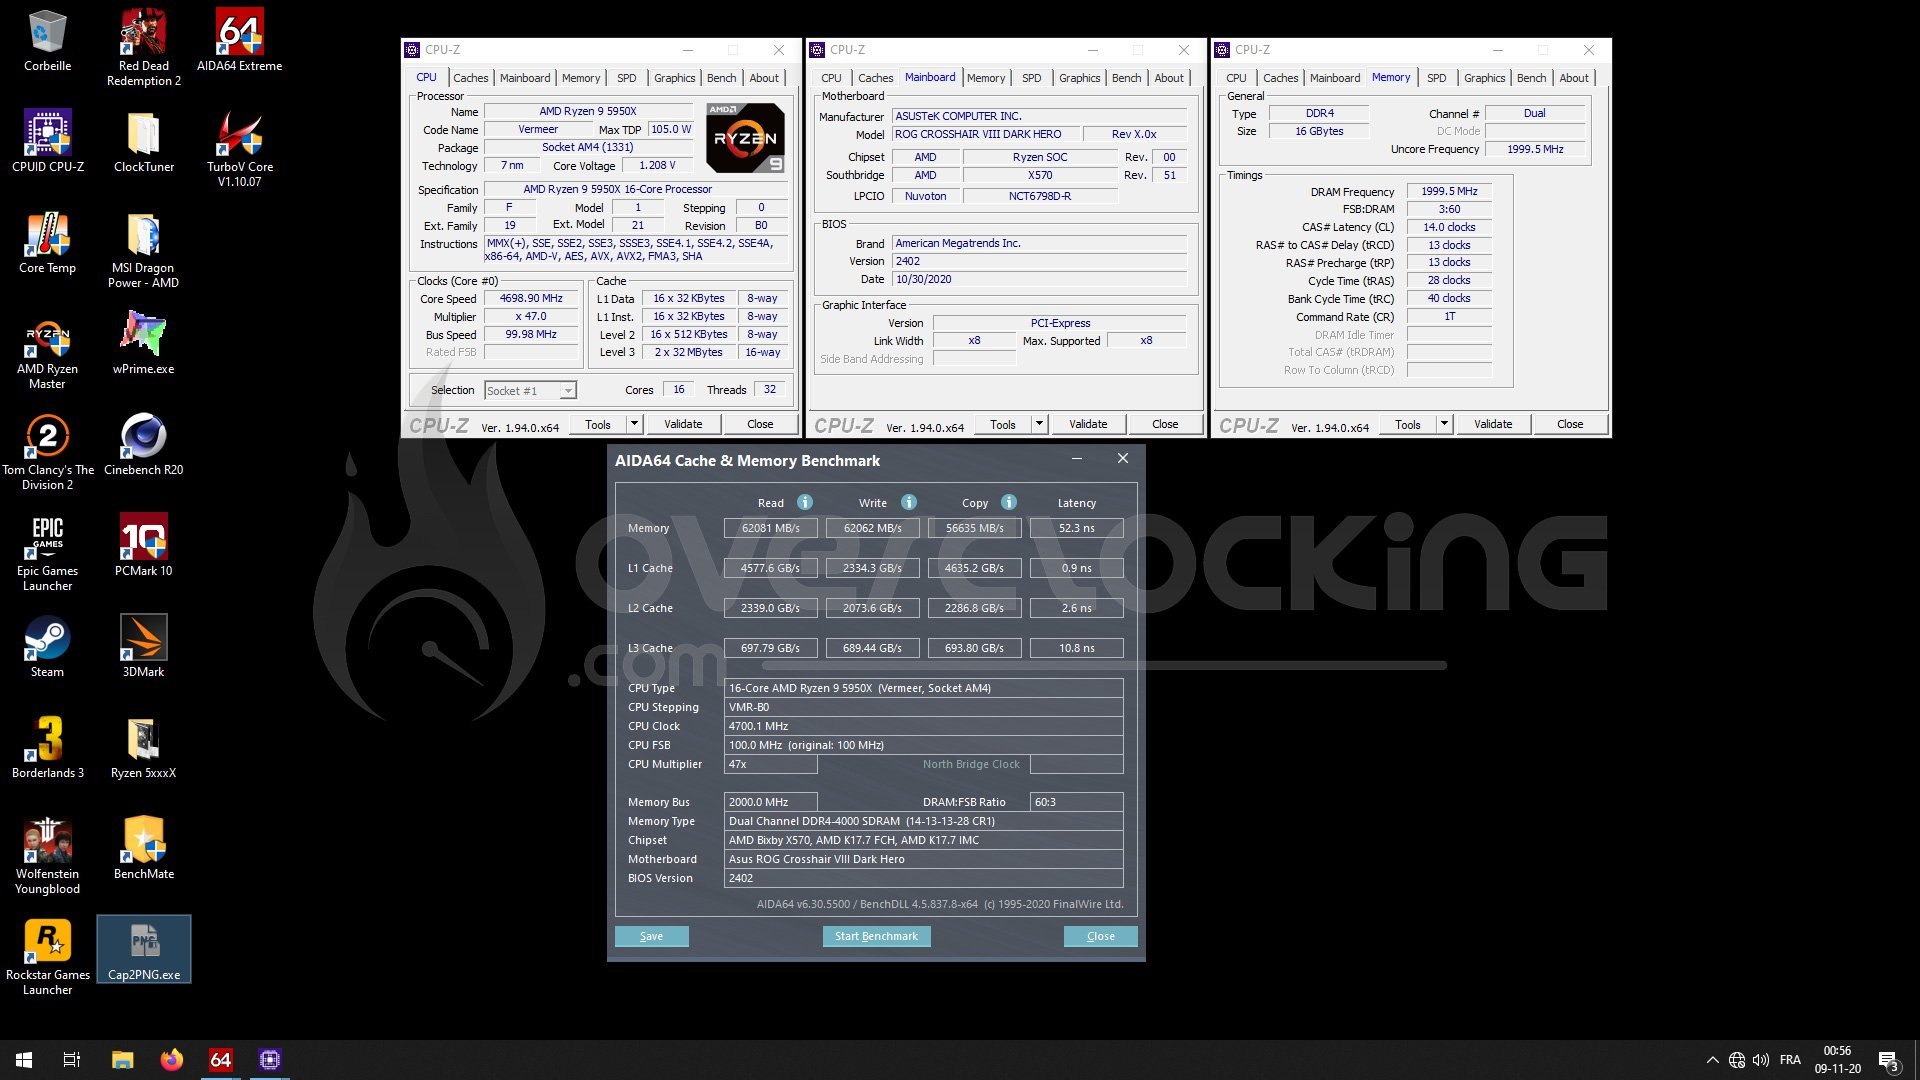
Task: Launch PCMark 10 desktop shortcut
Action: click(x=144, y=546)
